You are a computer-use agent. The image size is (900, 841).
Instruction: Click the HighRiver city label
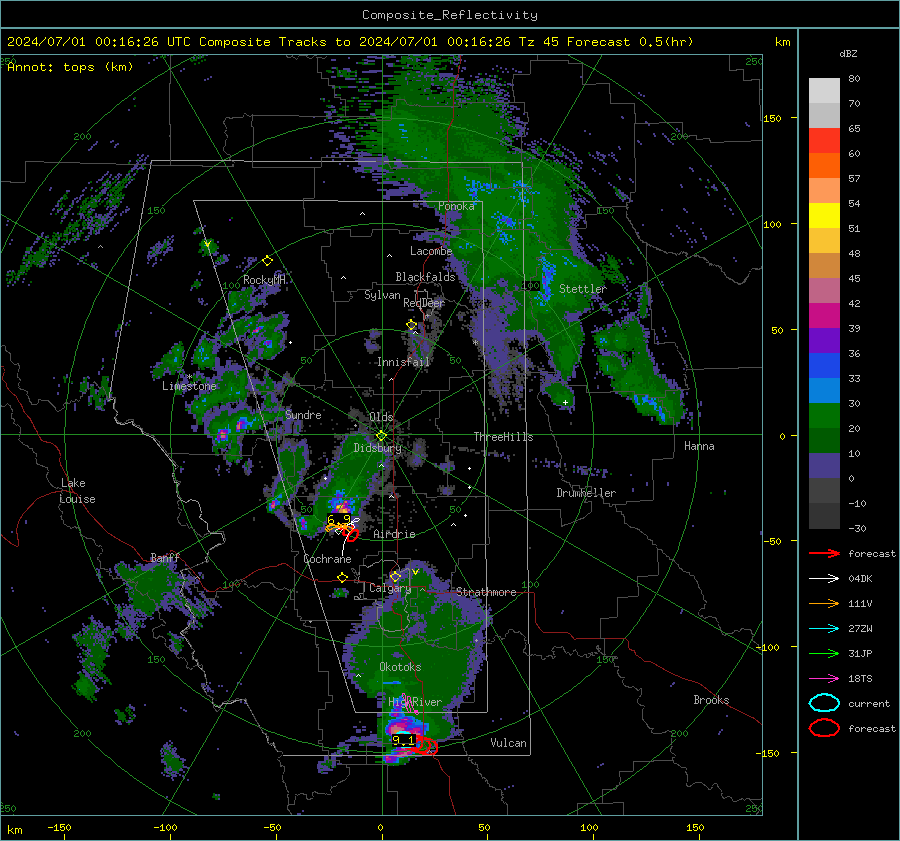[415, 702]
